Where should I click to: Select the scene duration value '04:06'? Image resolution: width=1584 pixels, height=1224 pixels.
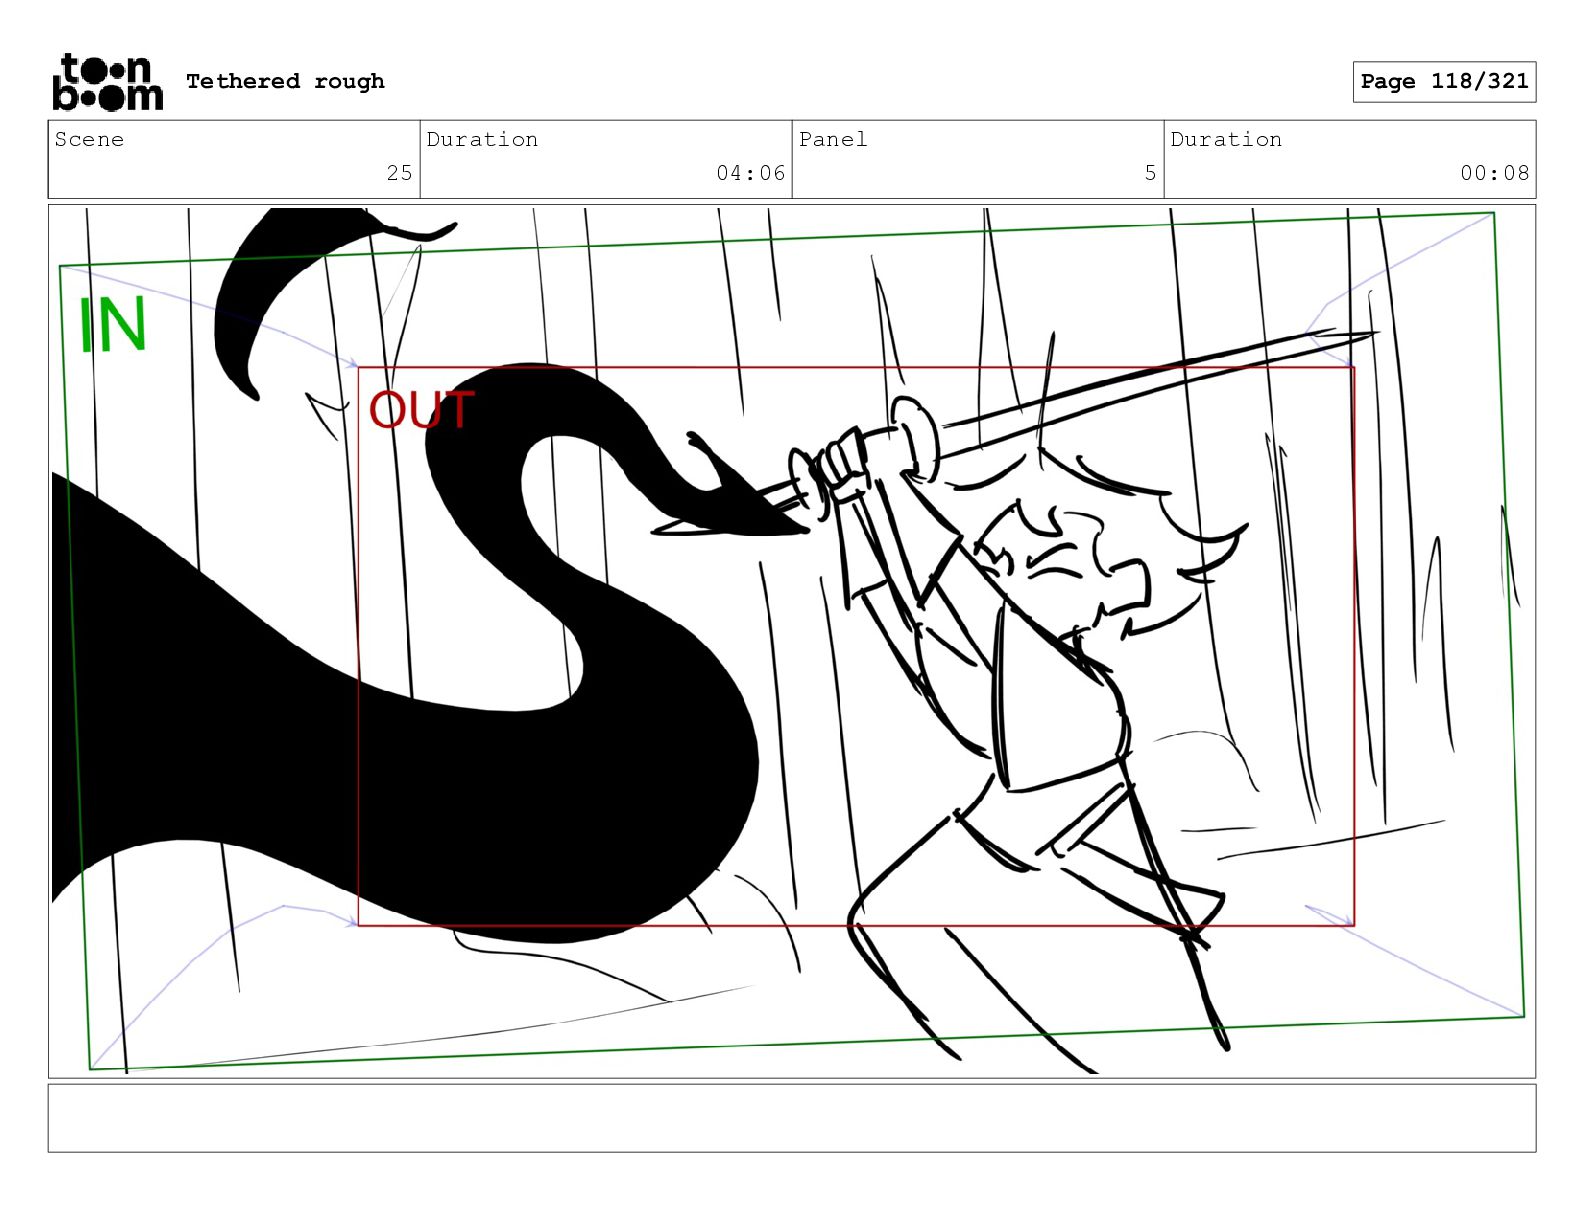[750, 173]
